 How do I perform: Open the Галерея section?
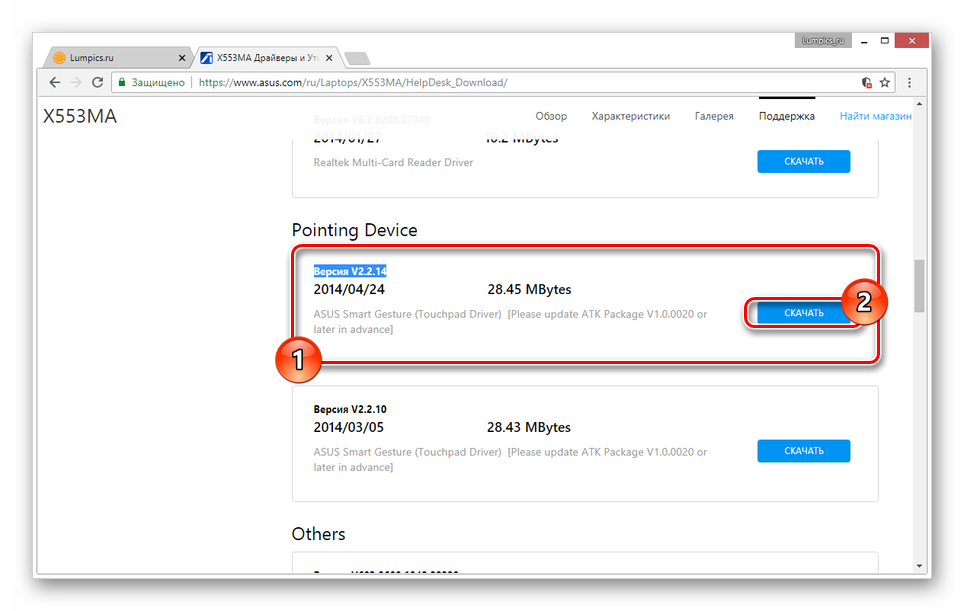tap(714, 116)
